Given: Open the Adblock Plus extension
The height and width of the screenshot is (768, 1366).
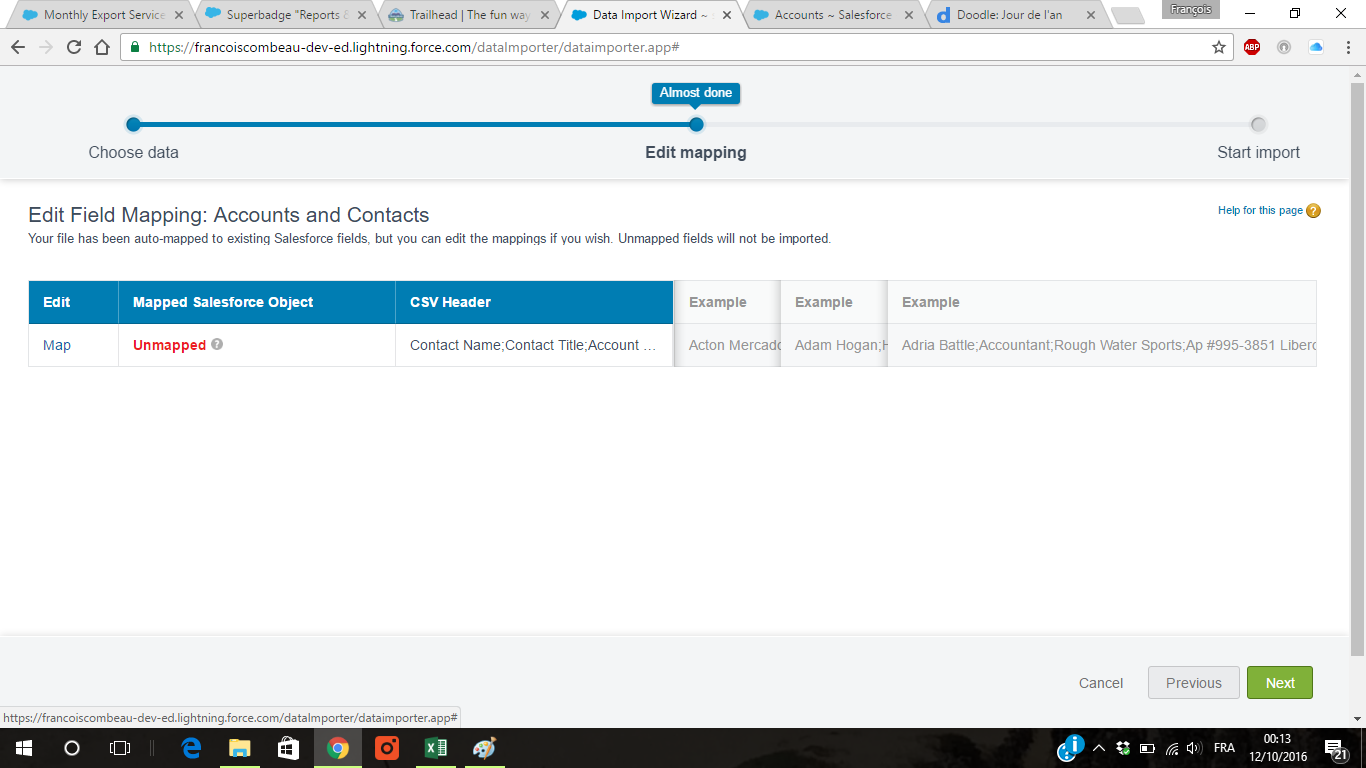Looking at the screenshot, I should 1252,47.
